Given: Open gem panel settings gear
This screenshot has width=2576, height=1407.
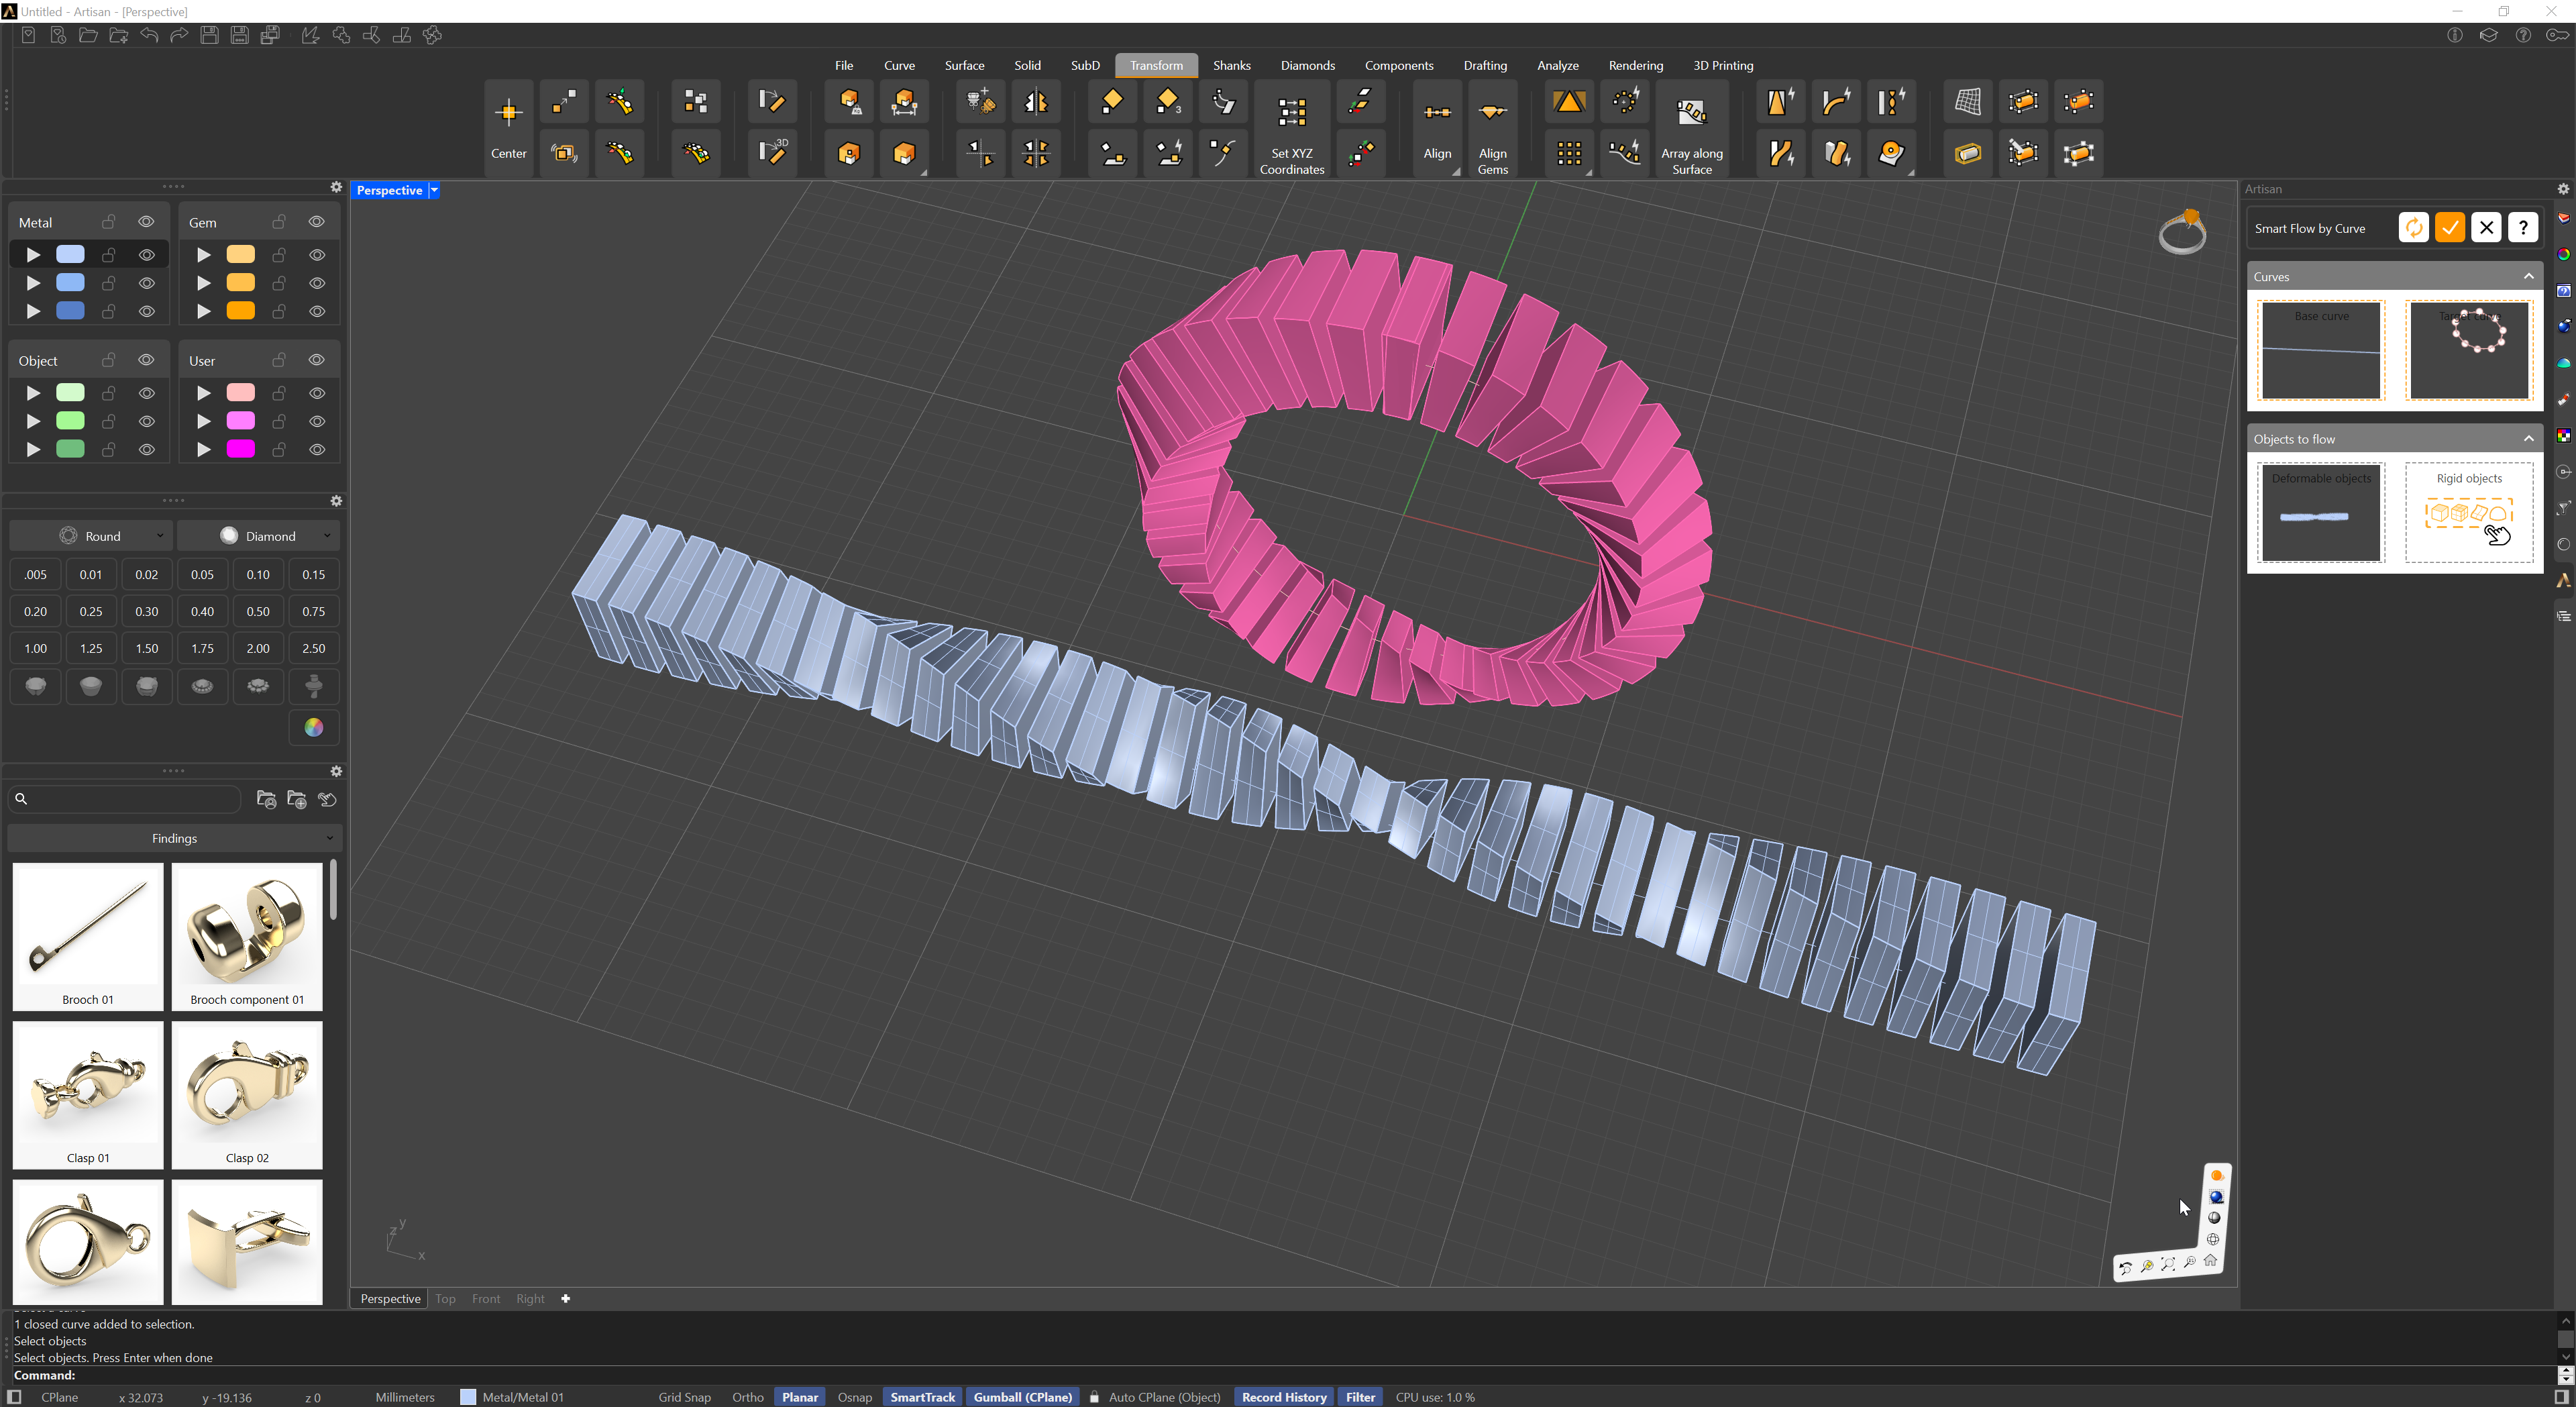Looking at the screenshot, I should coord(336,501).
